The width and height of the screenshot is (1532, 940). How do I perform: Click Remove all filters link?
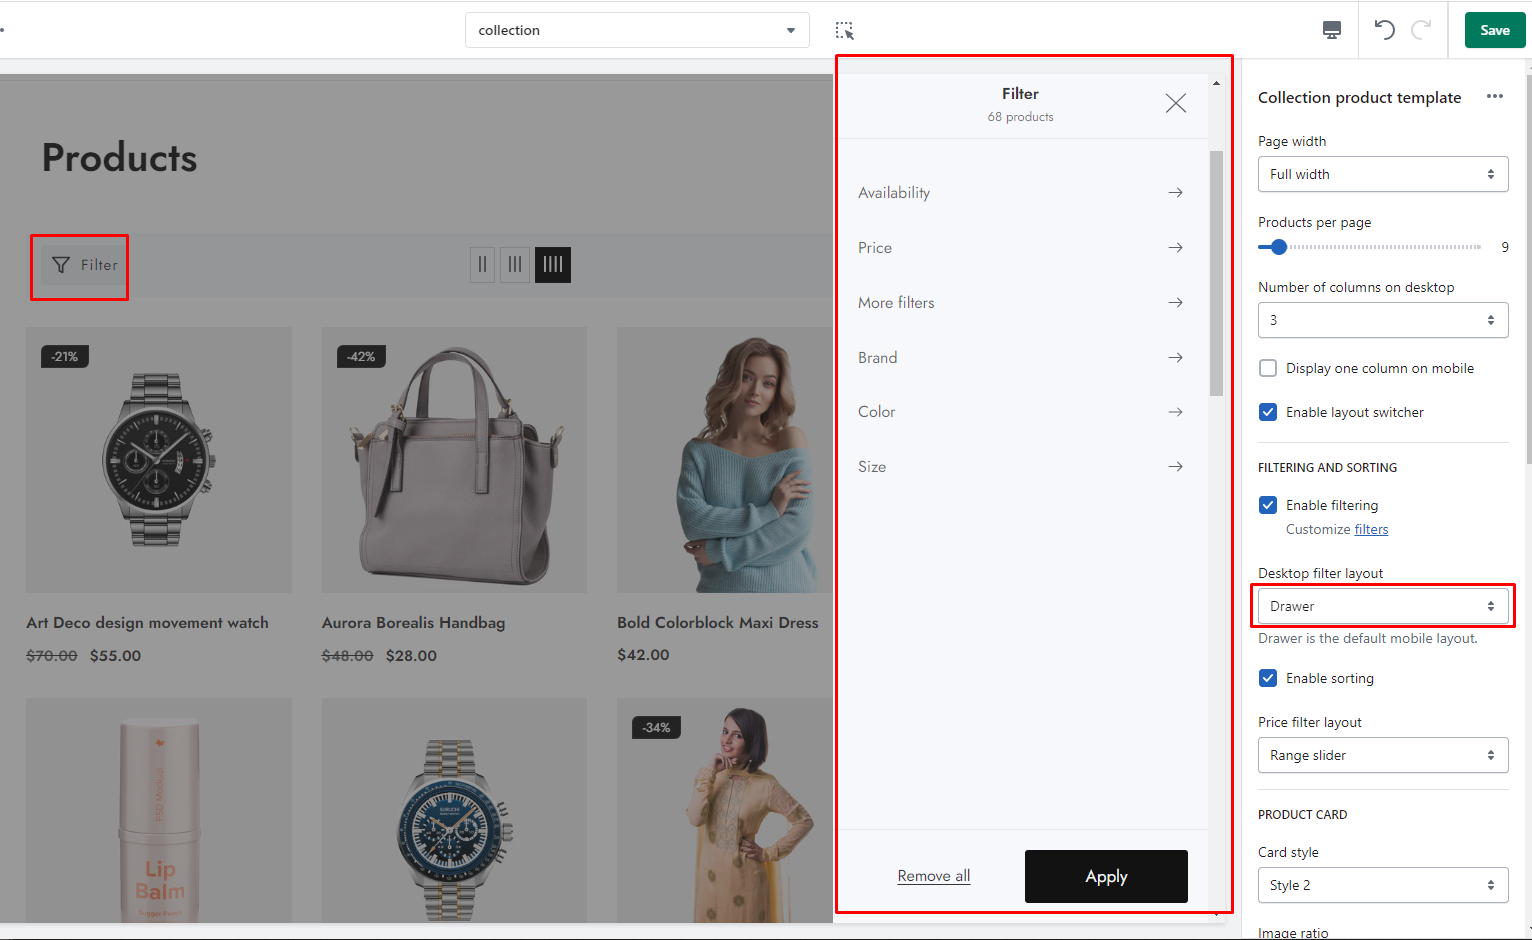(934, 876)
